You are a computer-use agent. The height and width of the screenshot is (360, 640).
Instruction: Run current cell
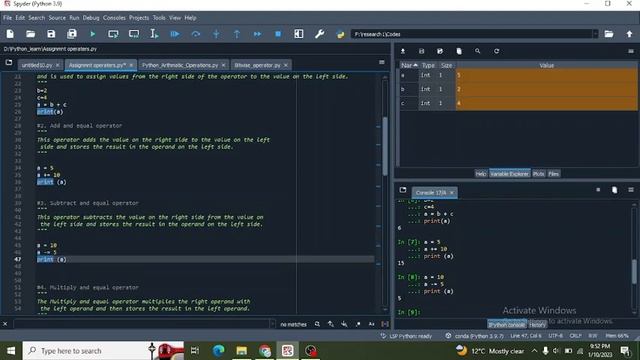113,34
